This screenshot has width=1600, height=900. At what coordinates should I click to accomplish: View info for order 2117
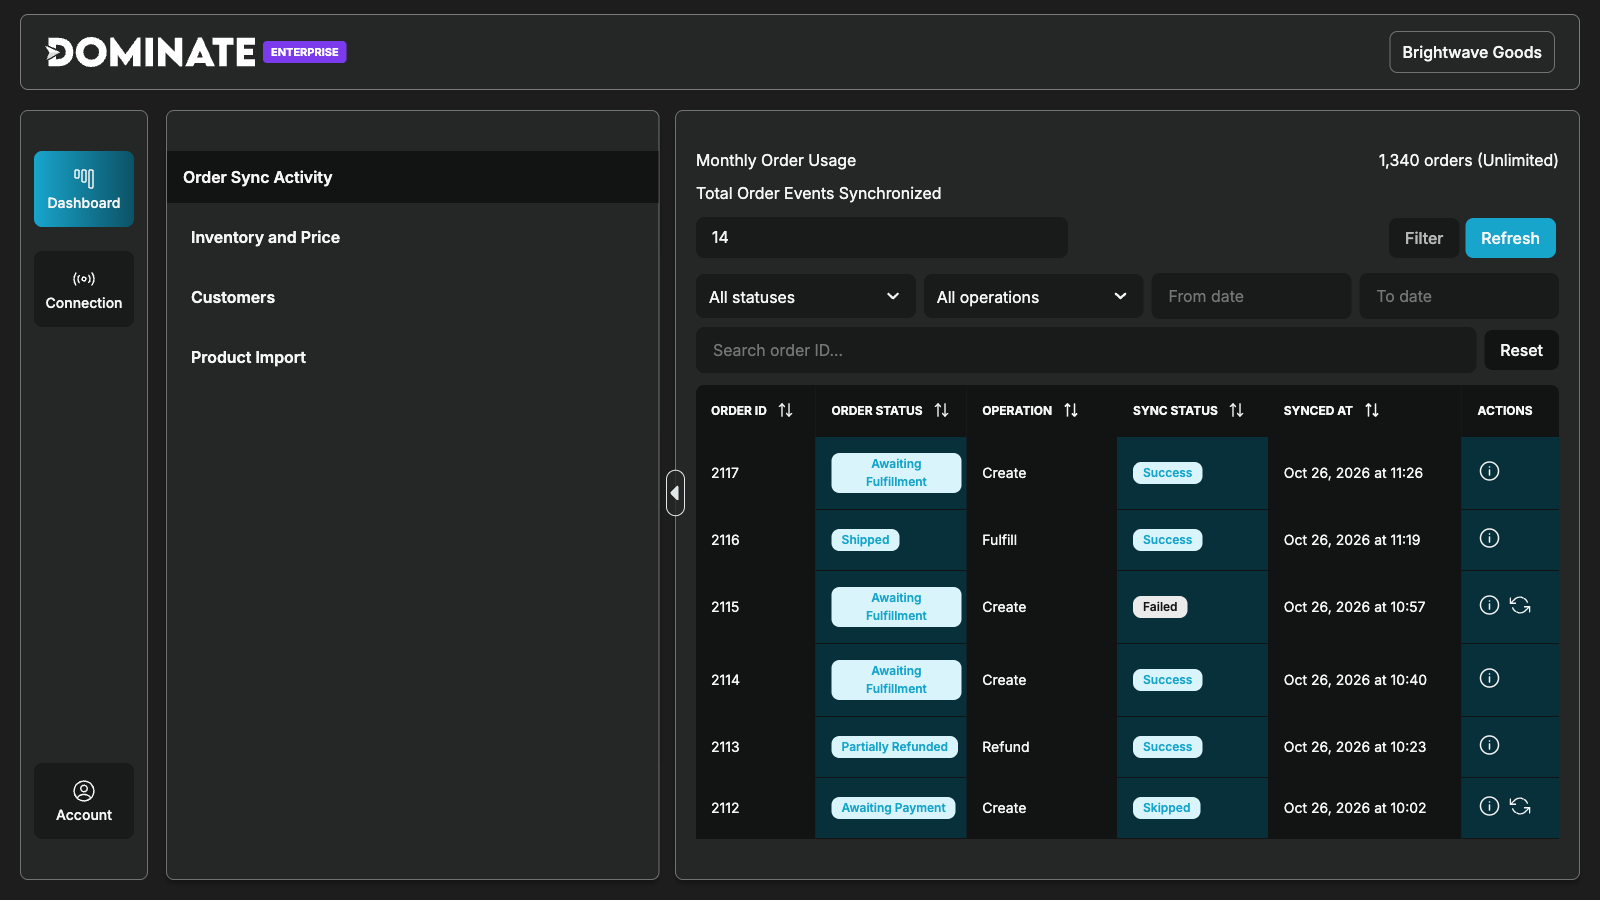(x=1489, y=471)
